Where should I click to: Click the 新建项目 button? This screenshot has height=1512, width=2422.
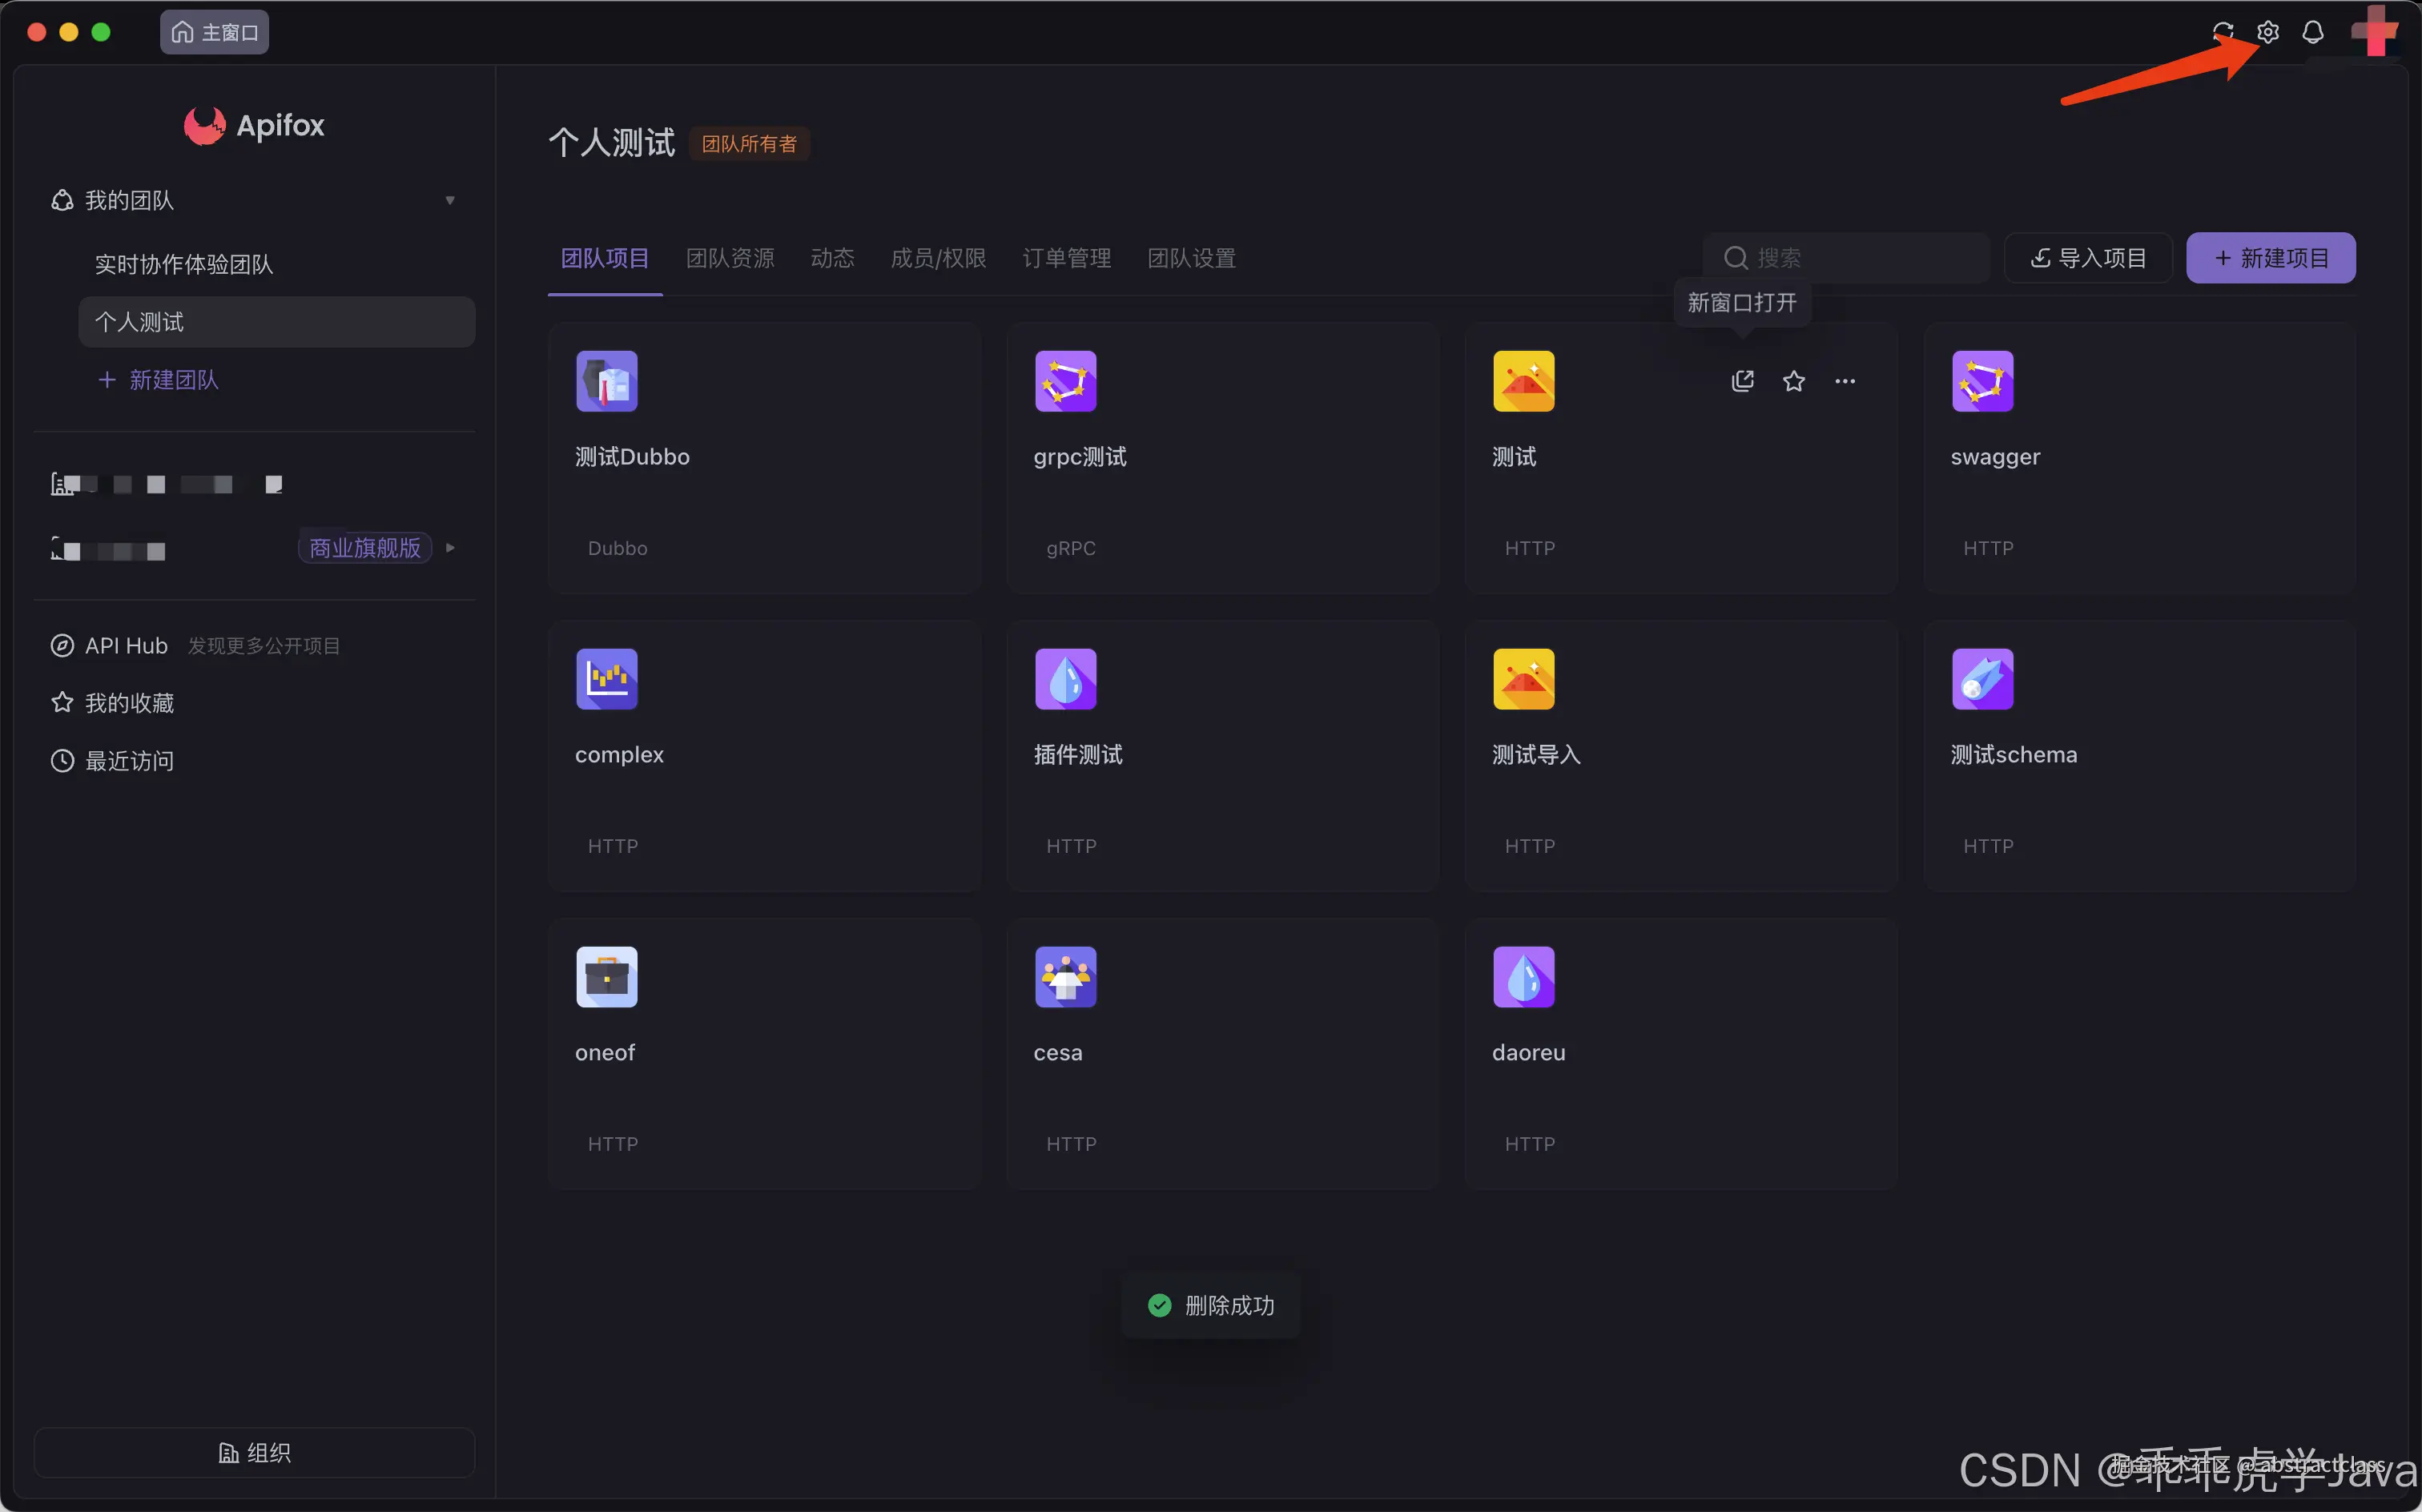pos(2270,258)
